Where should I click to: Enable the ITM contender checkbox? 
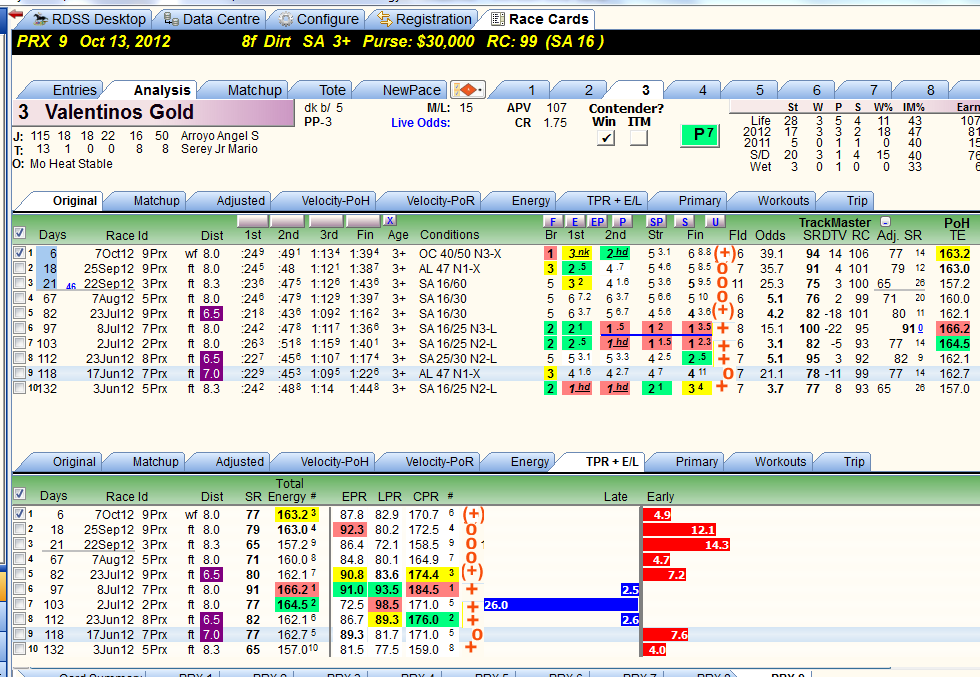[x=639, y=138]
